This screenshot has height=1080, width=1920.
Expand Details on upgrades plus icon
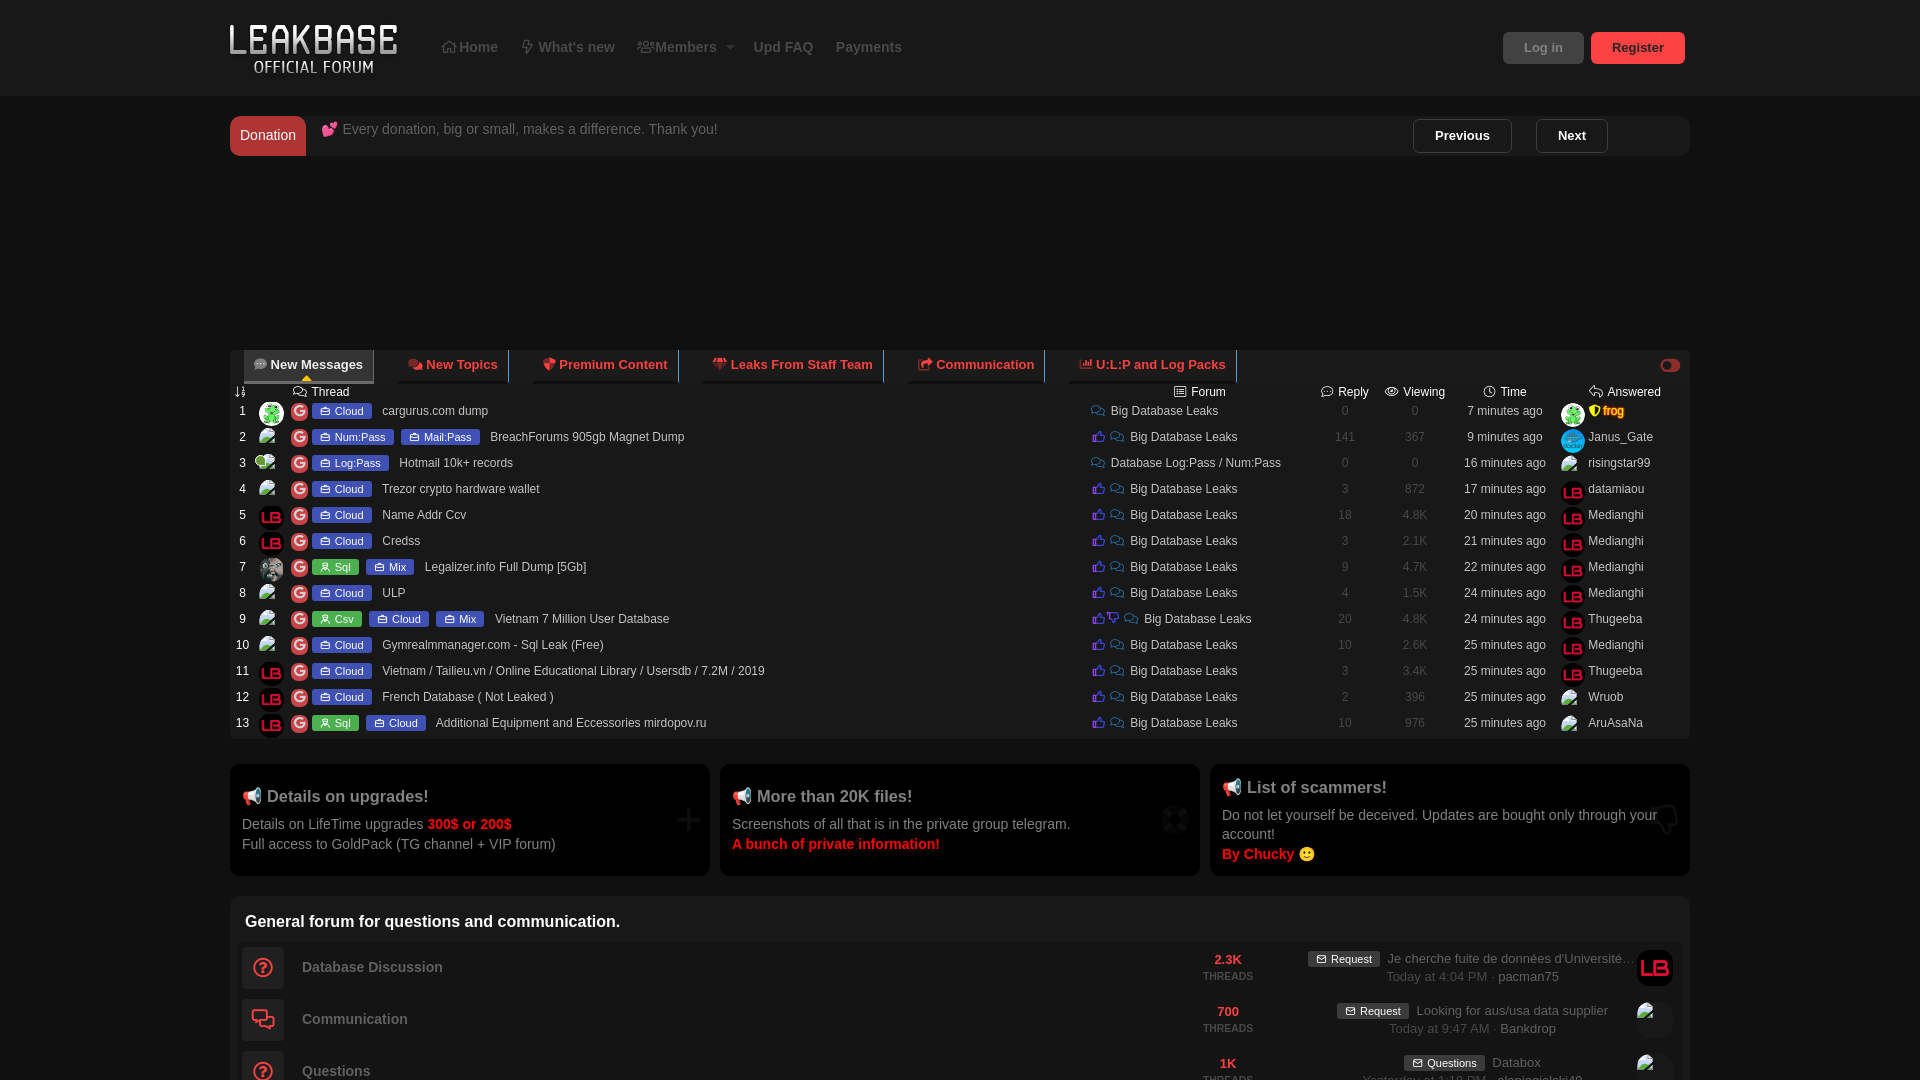coord(688,820)
